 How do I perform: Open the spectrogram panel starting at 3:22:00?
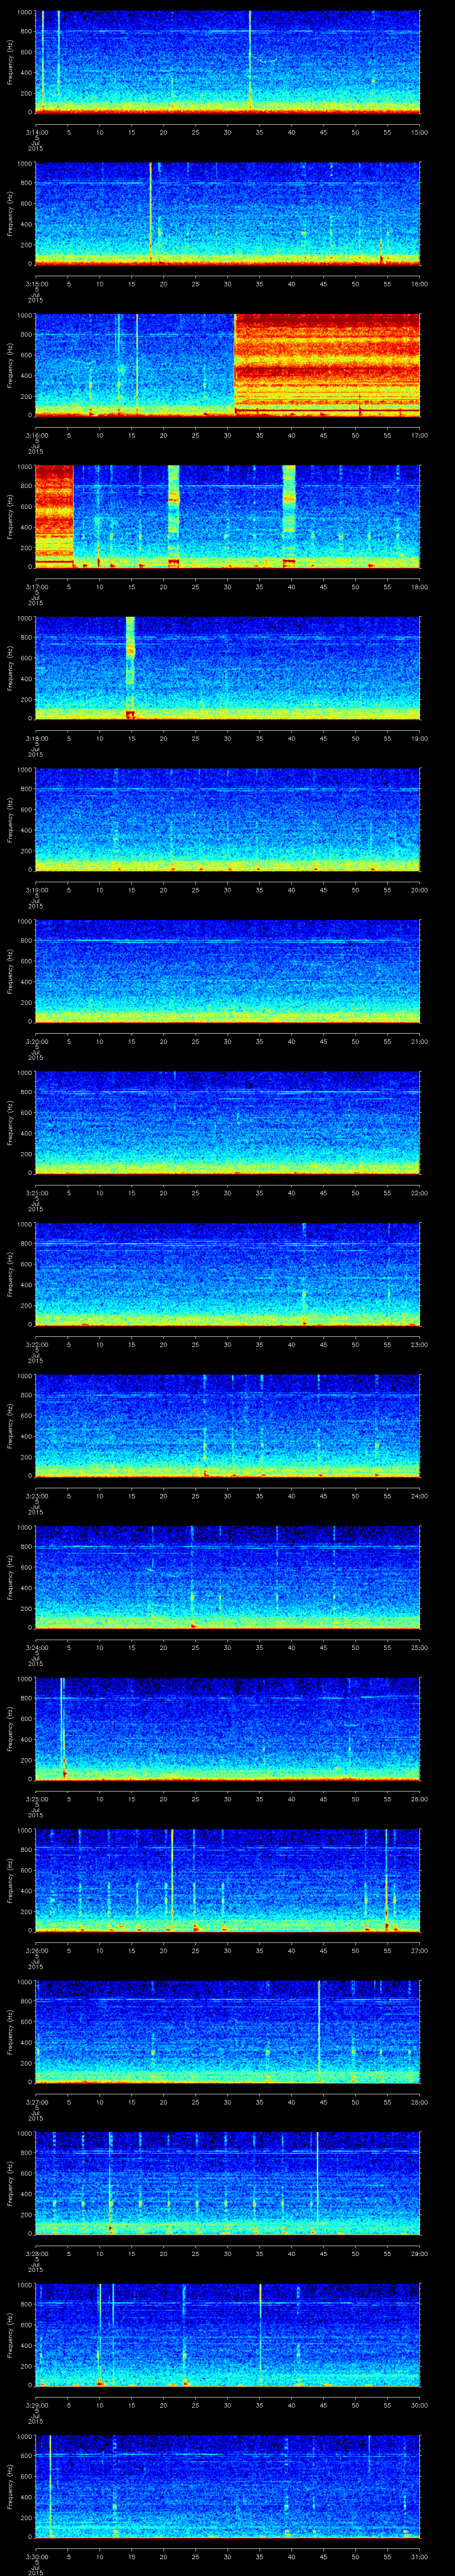click(x=227, y=1274)
